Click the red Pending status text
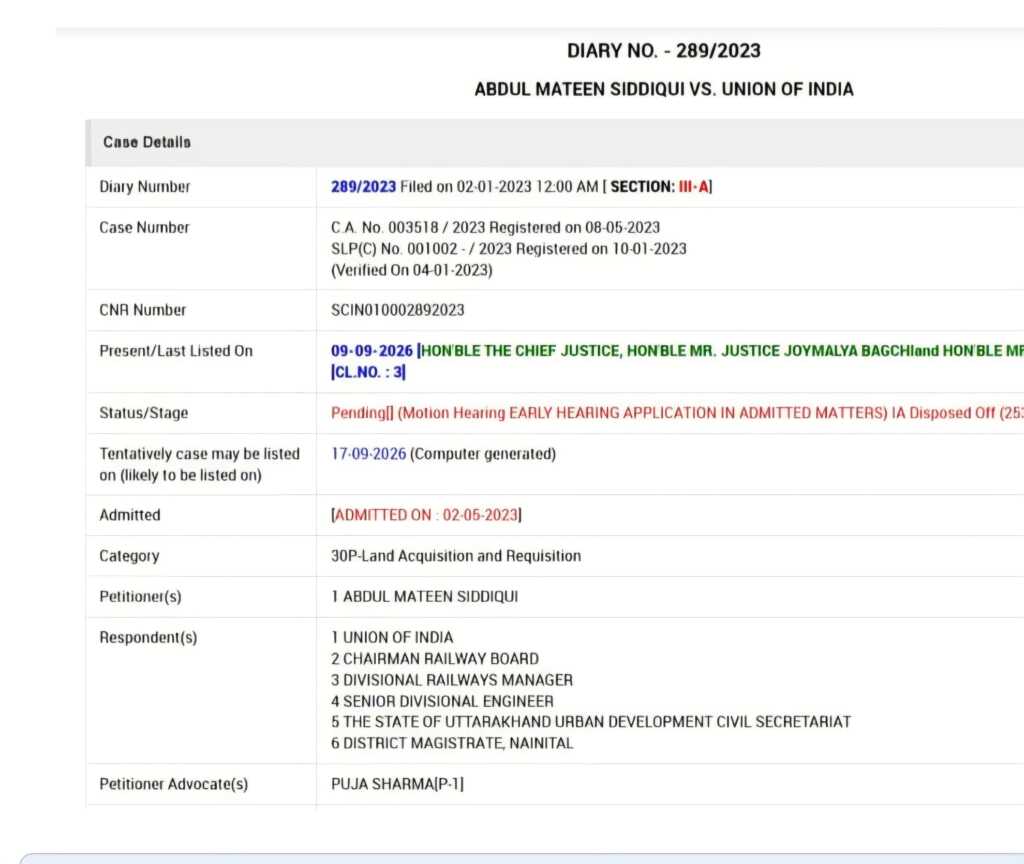This screenshot has width=1024, height=864. coord(360,413)
